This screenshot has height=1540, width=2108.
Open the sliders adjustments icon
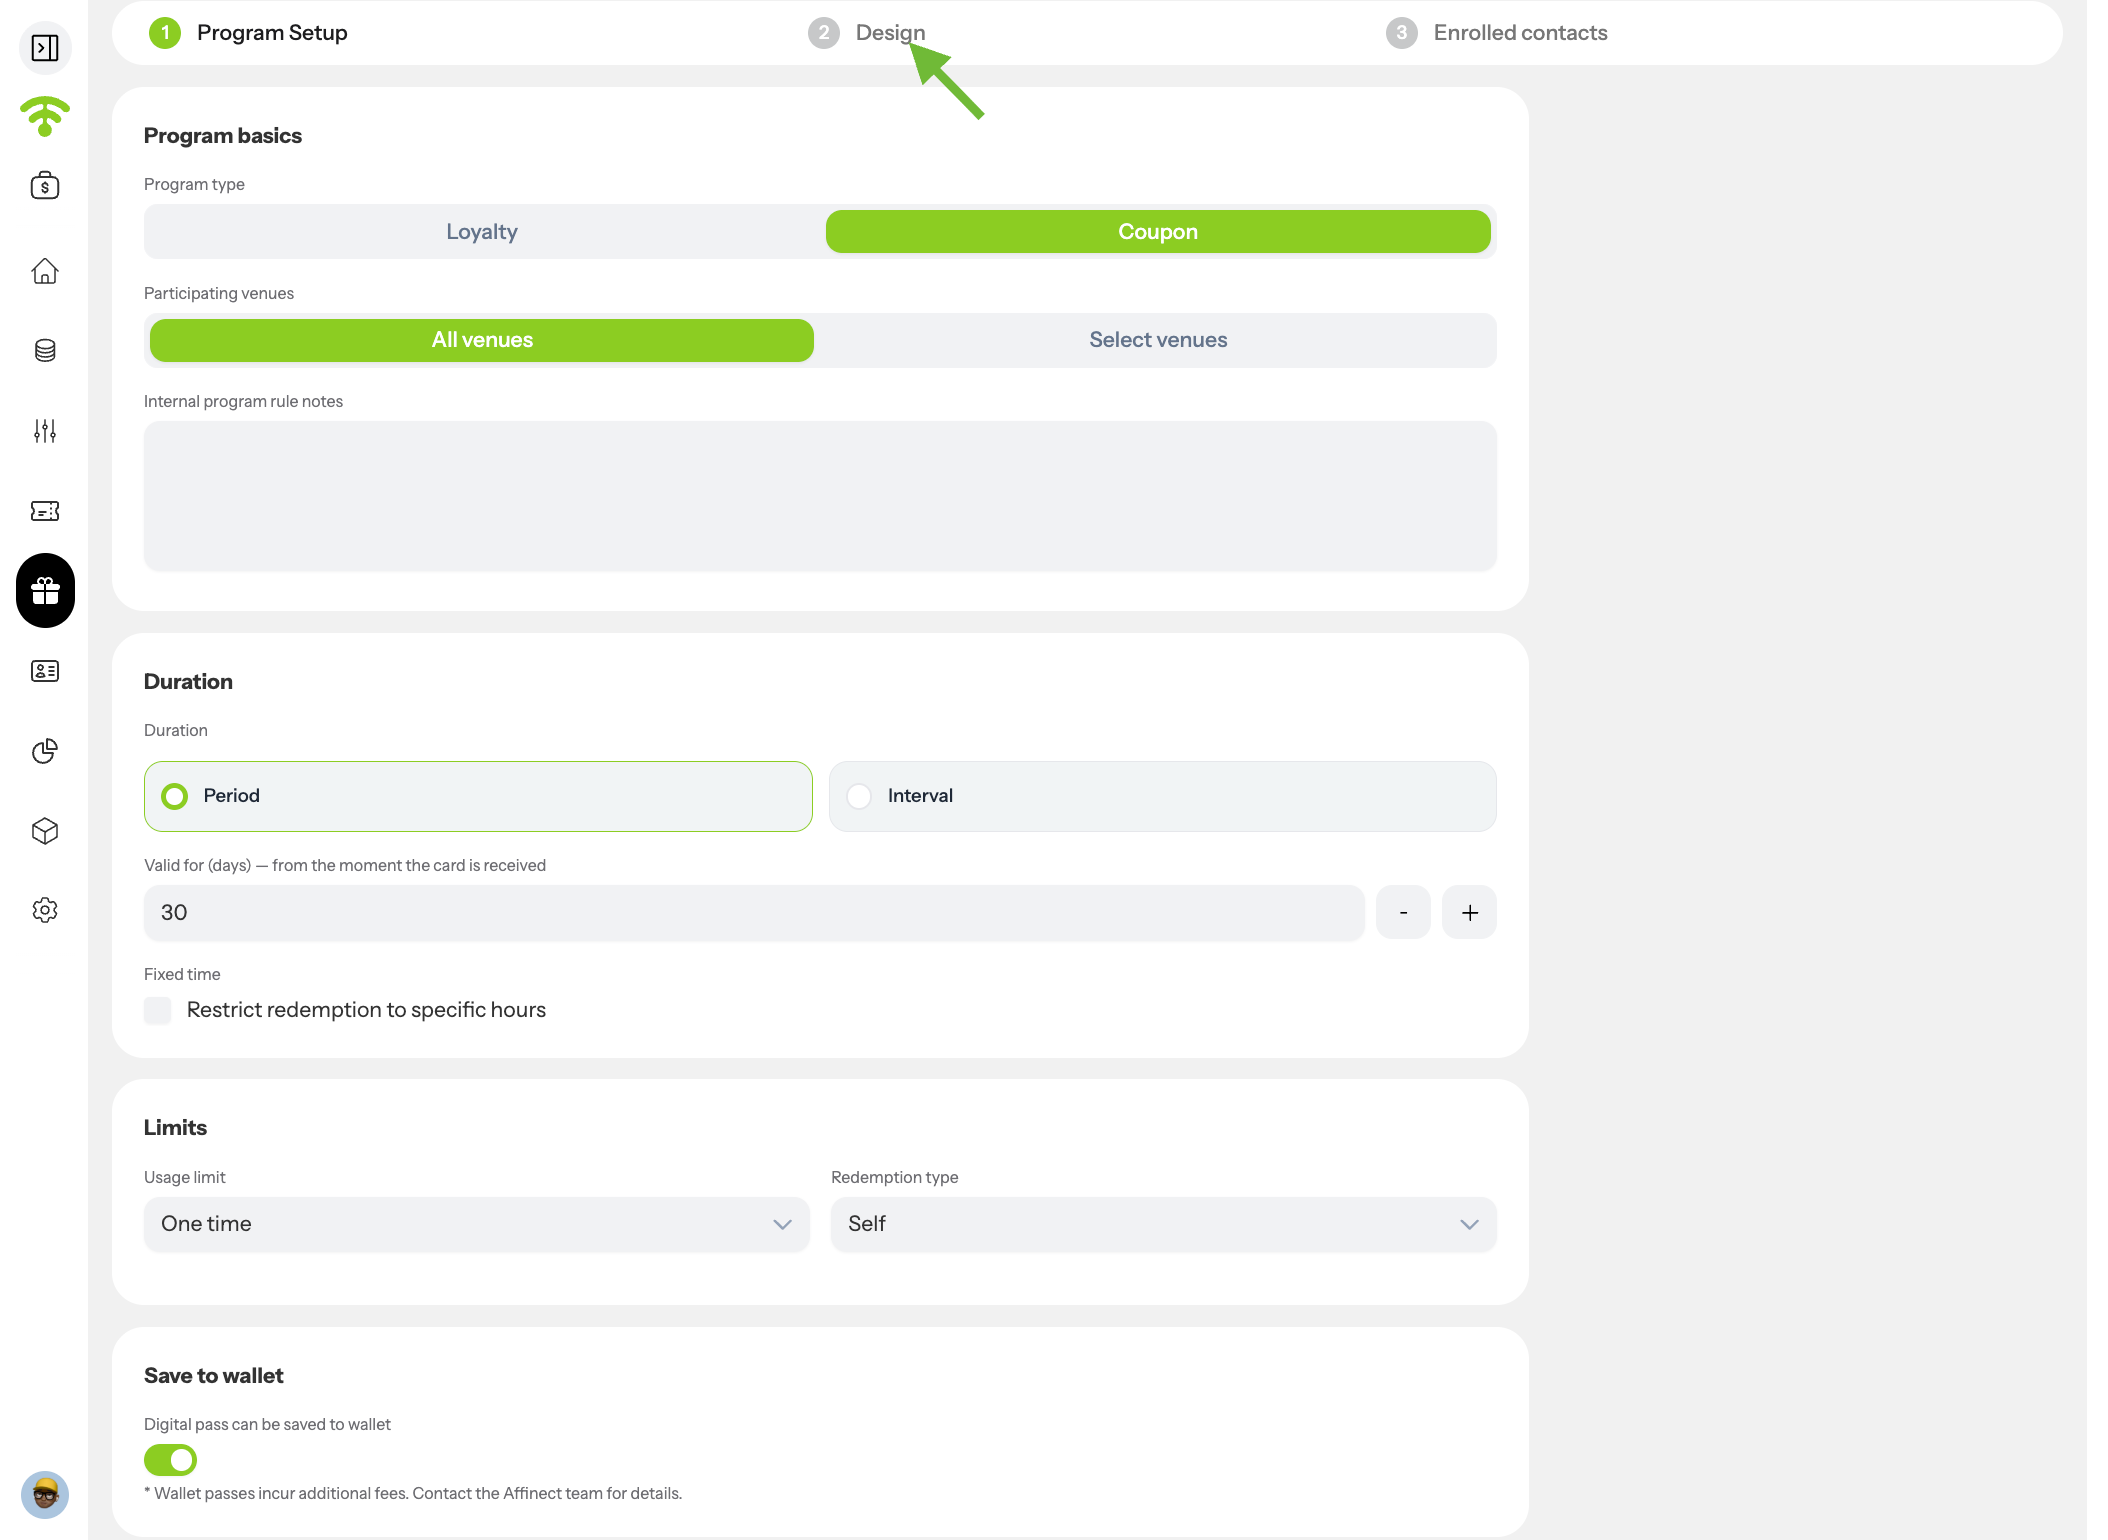[45, 431]
